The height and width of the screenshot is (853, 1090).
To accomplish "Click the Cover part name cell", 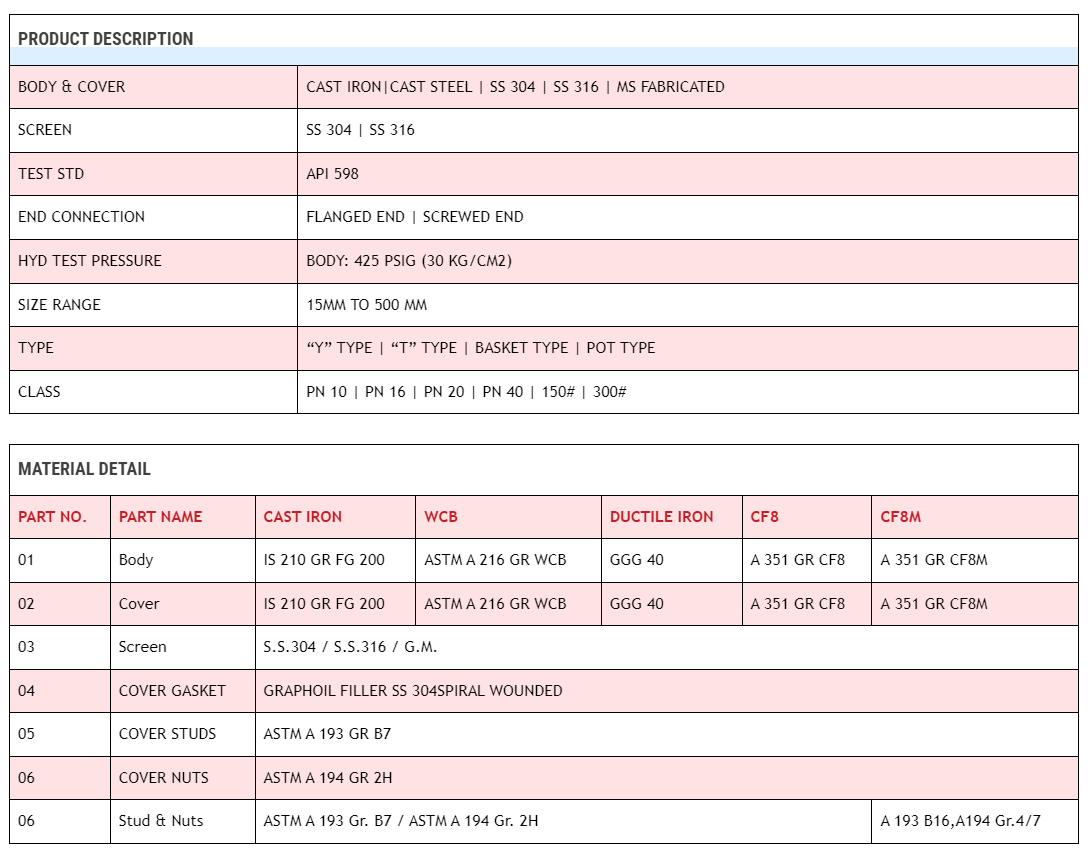I will pos(183,604).
